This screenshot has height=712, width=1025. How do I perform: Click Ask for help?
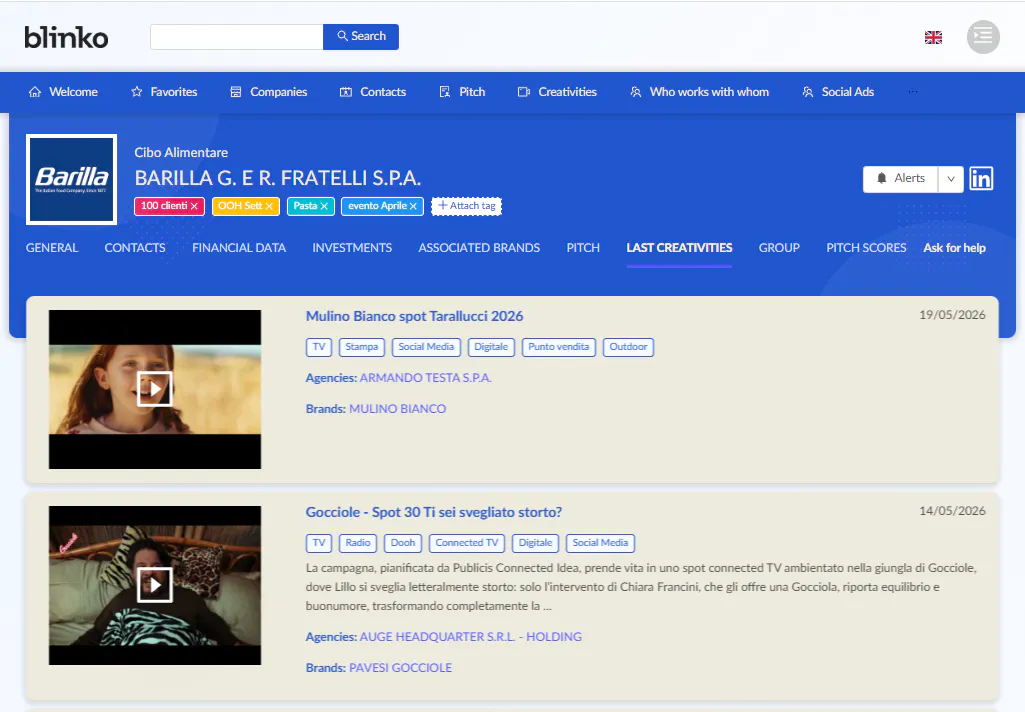click(954, 248)
